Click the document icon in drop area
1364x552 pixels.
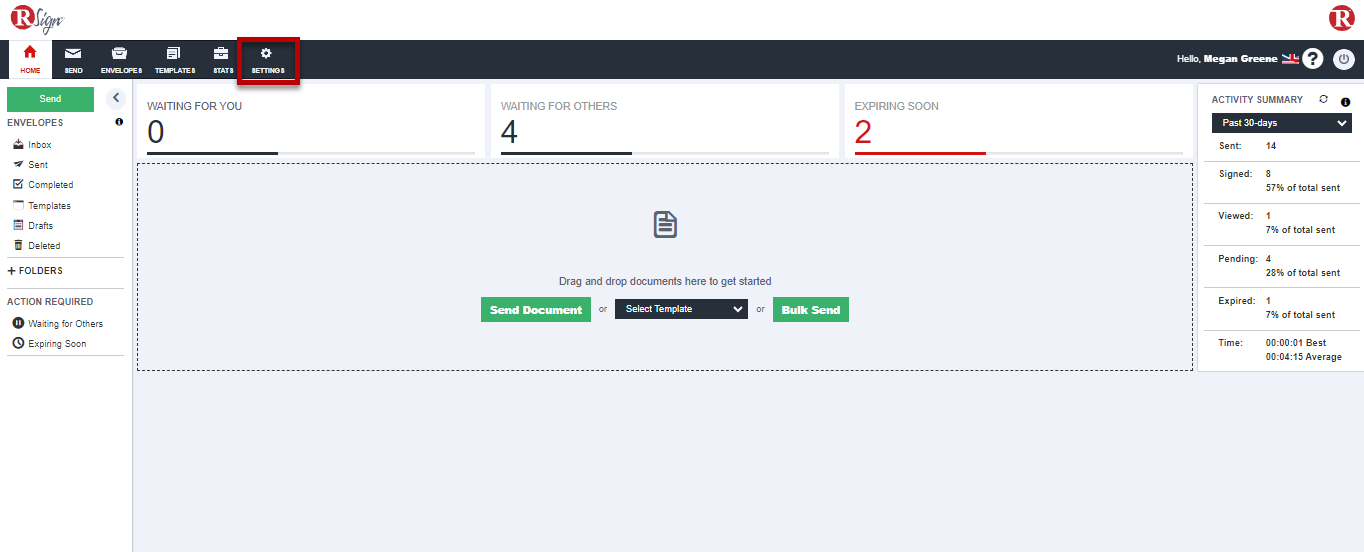[665, 224]
